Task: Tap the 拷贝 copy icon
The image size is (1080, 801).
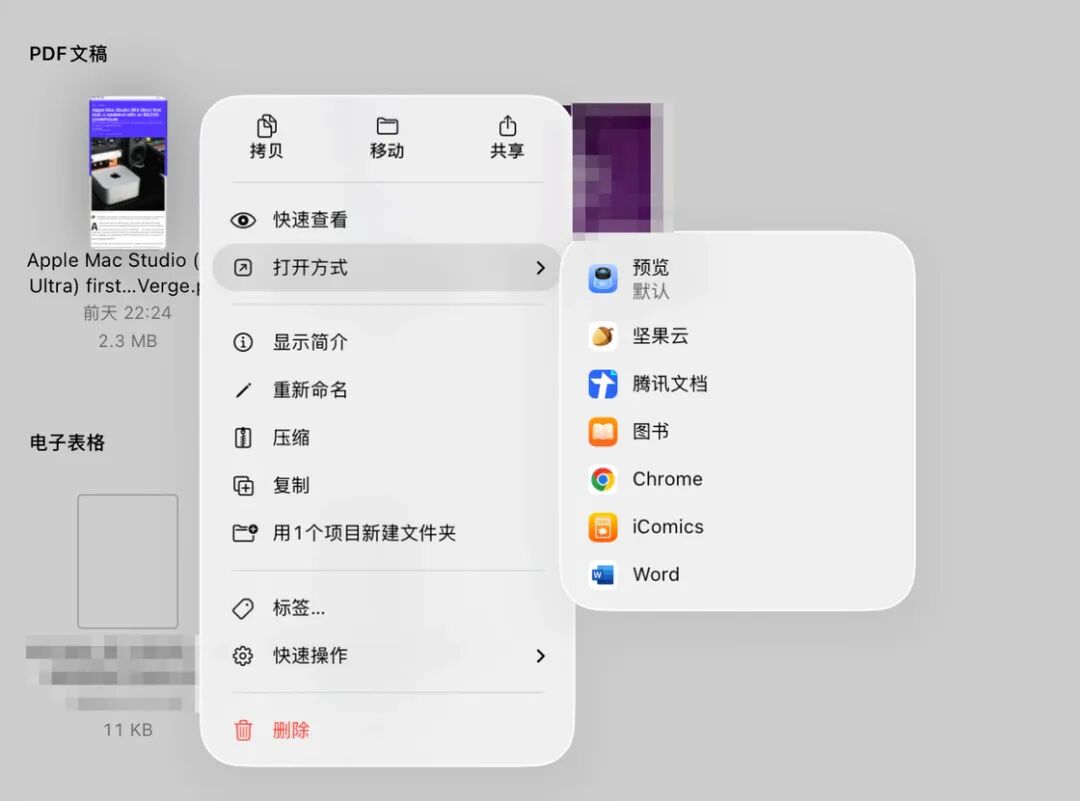Action: [267, 126]
